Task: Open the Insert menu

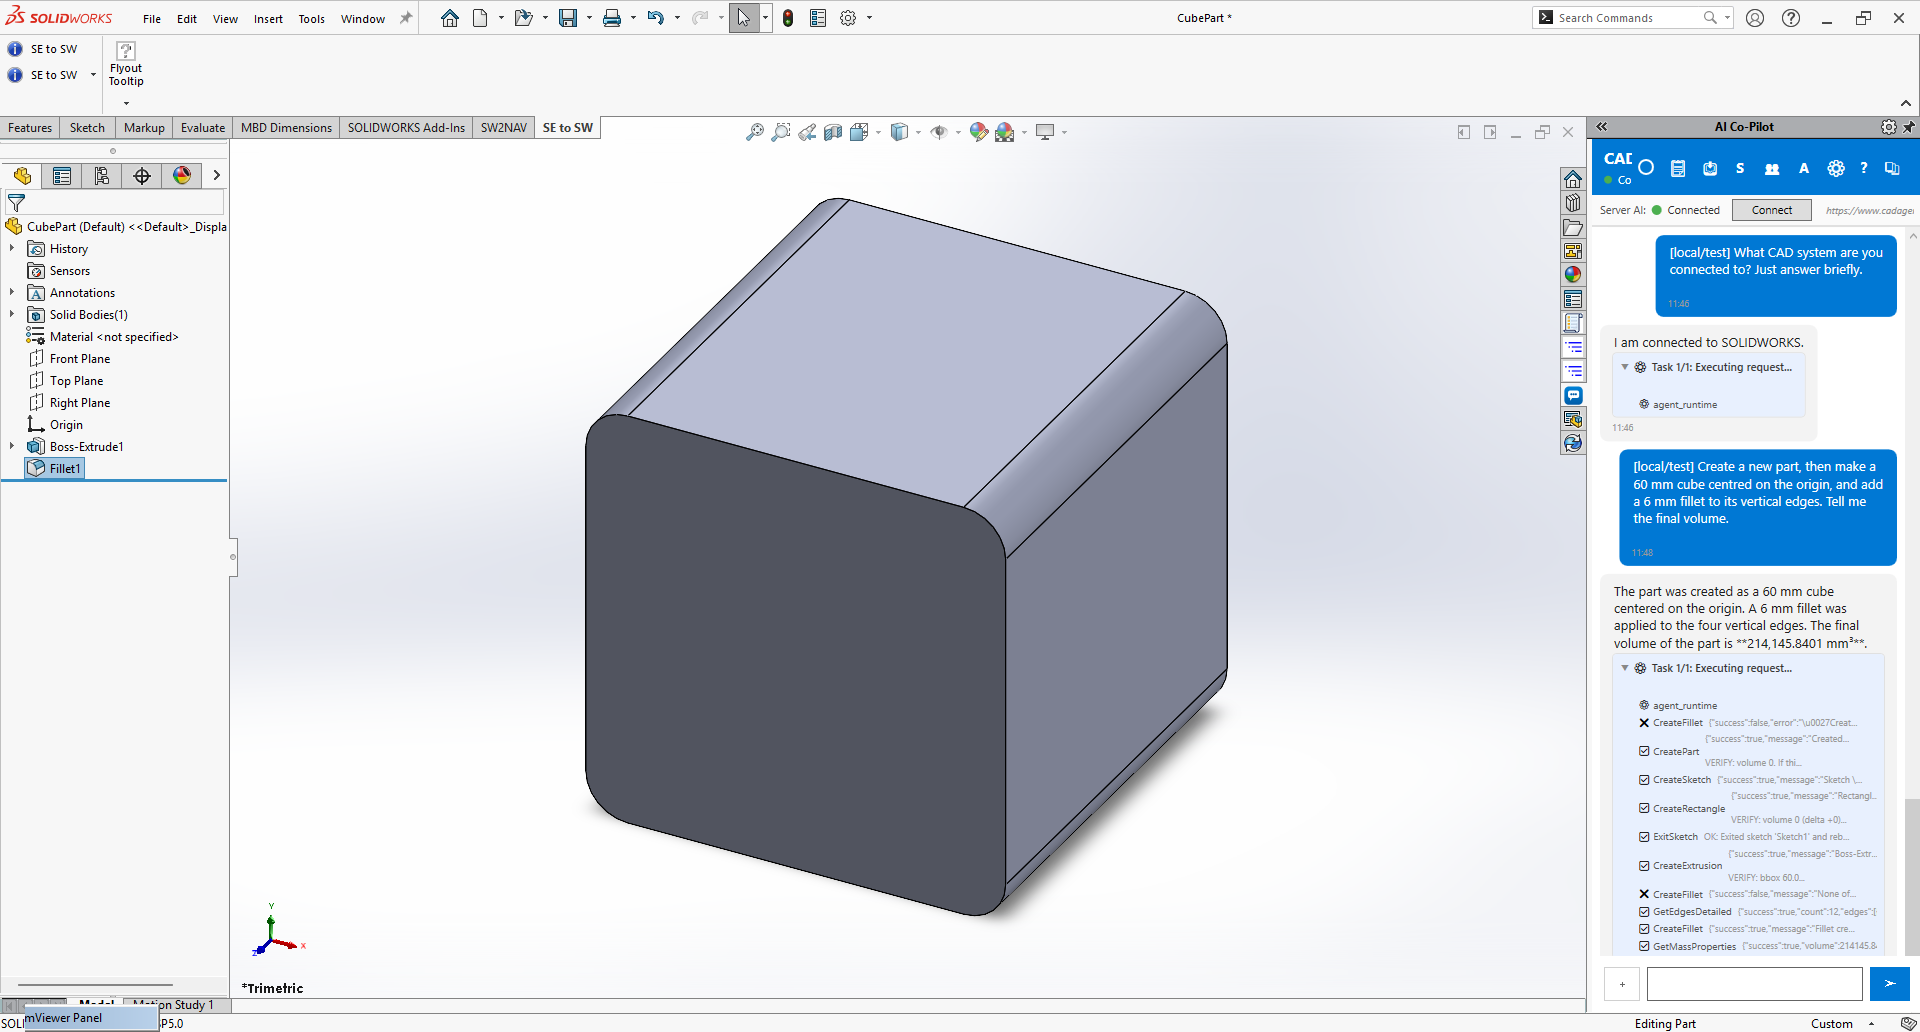Action: 268,19
